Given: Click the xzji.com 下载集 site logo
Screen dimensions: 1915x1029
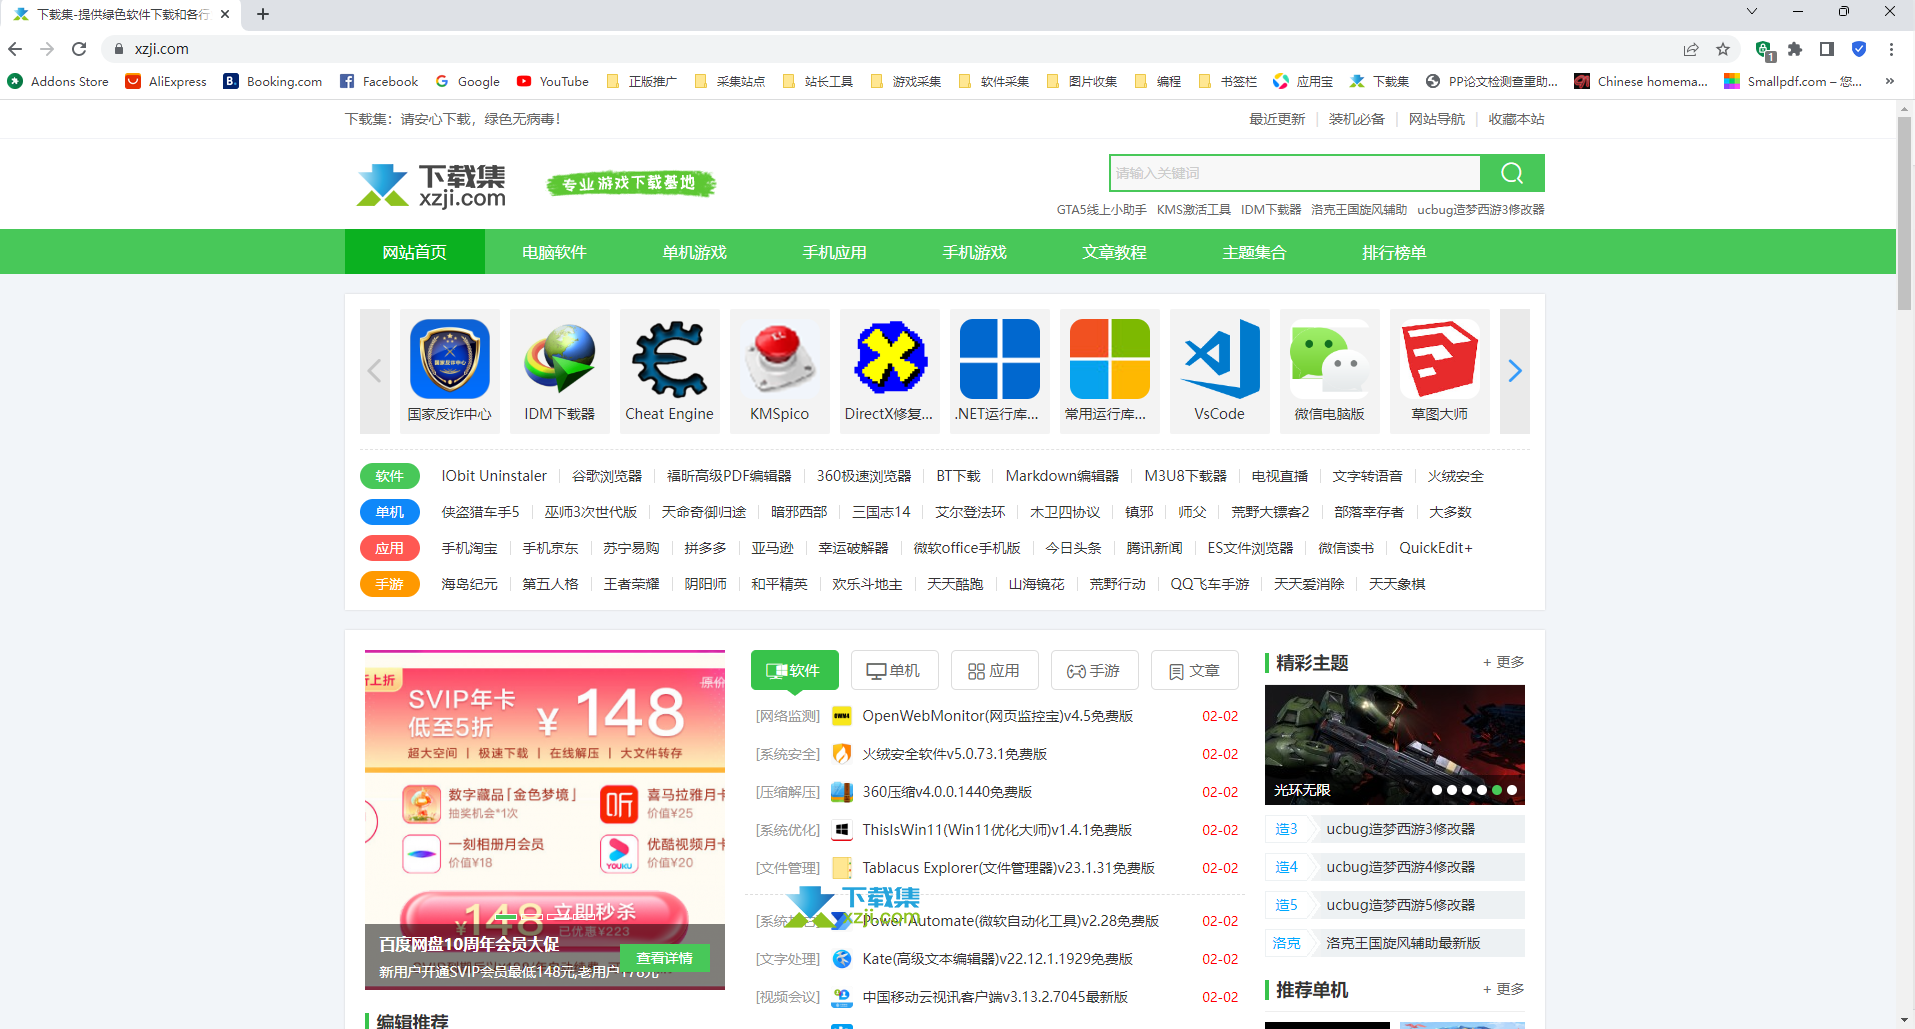Looking at the screenshot, I should point(432,185).
